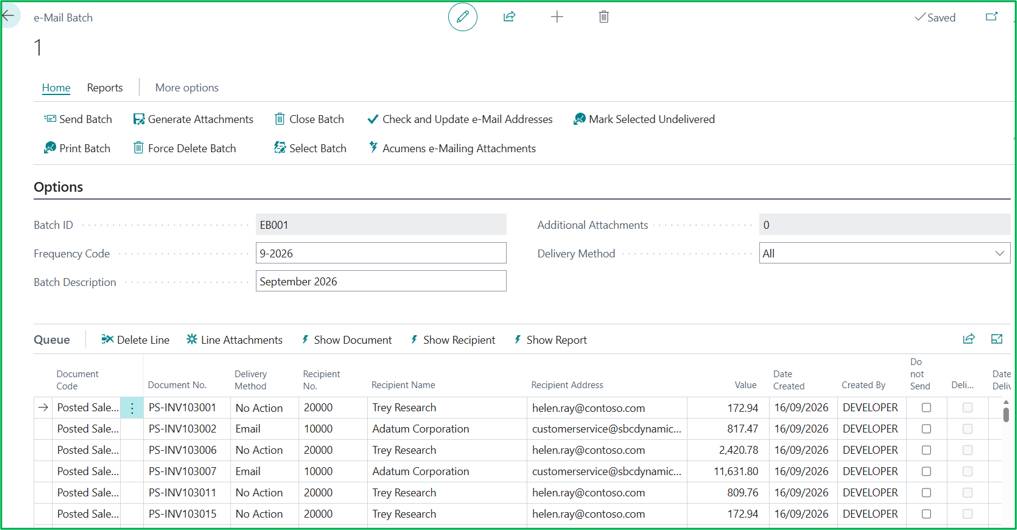The image size is (1017, 530).
Task: Toggle Do not Send for PS-INV103001
Action: [x=926, y=408]
